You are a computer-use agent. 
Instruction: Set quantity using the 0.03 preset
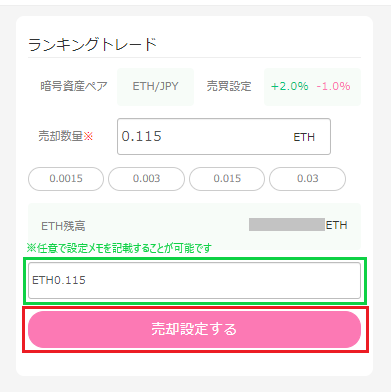[307, 179]
